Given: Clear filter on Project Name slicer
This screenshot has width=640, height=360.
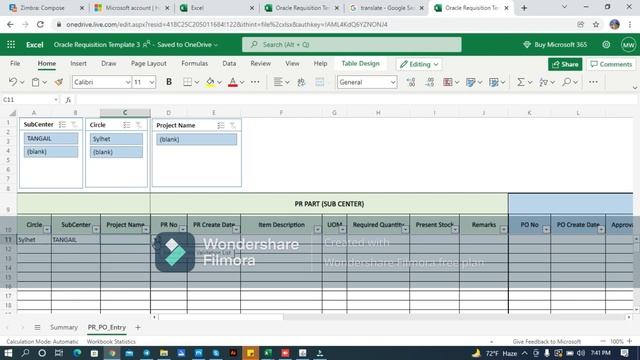Looking at the screenshot, I should pos(233,125).
